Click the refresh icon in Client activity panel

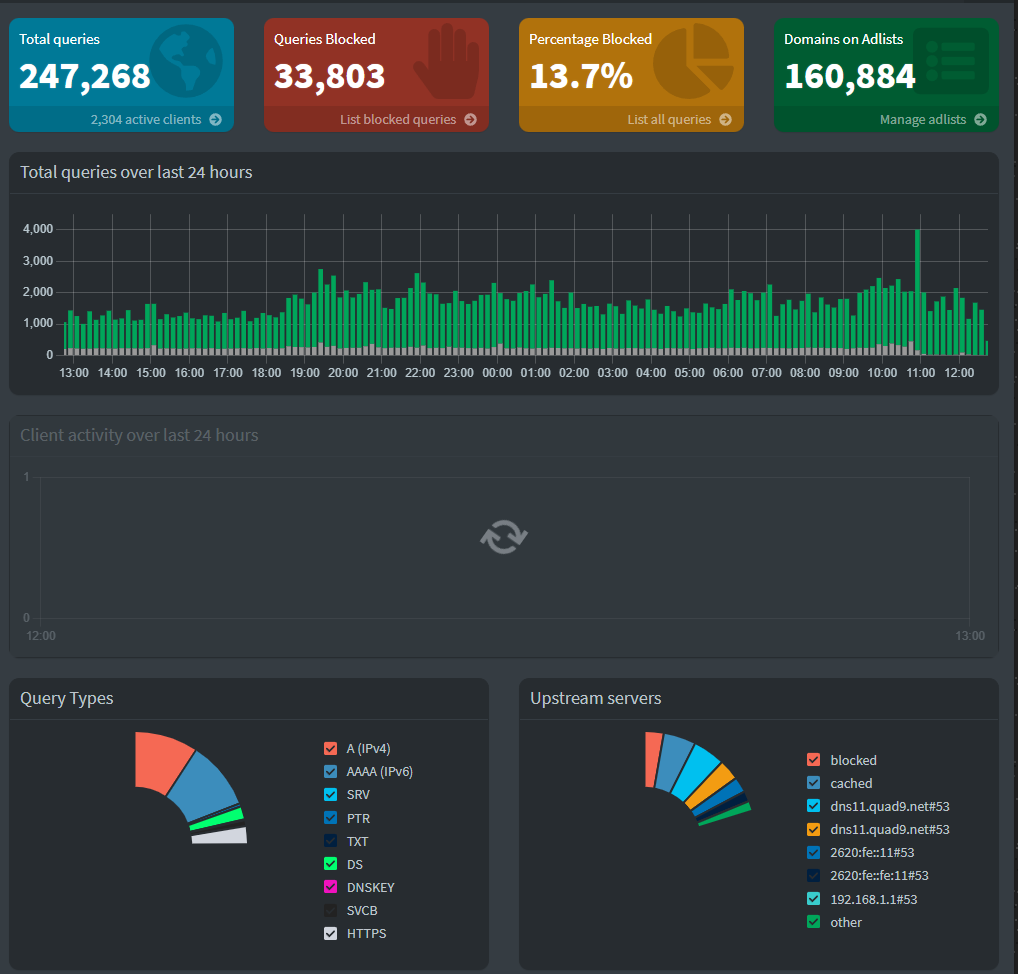503,537
